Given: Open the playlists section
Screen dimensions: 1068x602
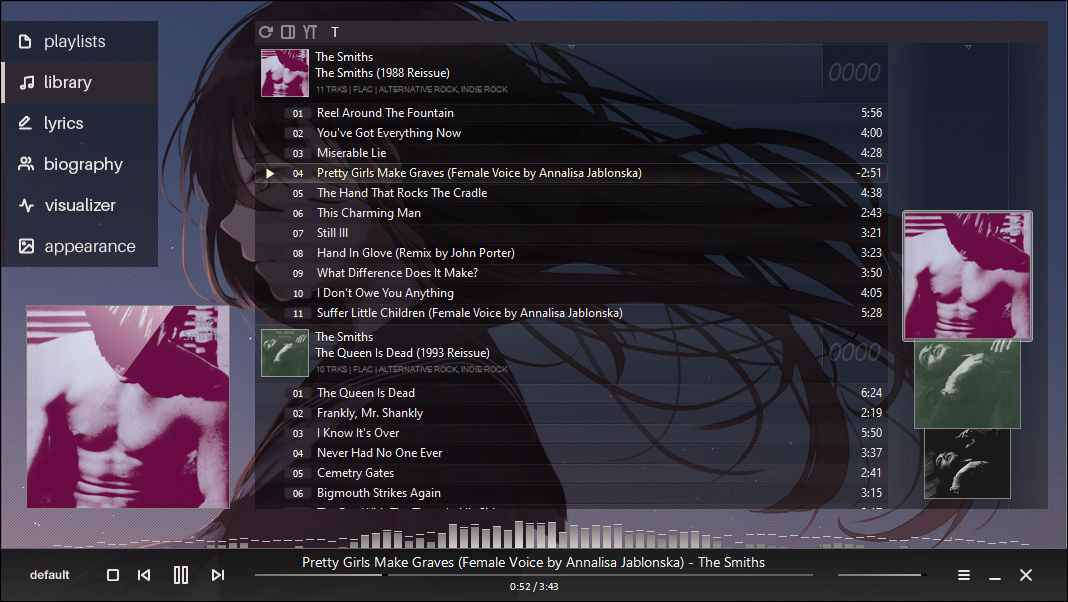Looking at the screenshot, I should [80, 42].
